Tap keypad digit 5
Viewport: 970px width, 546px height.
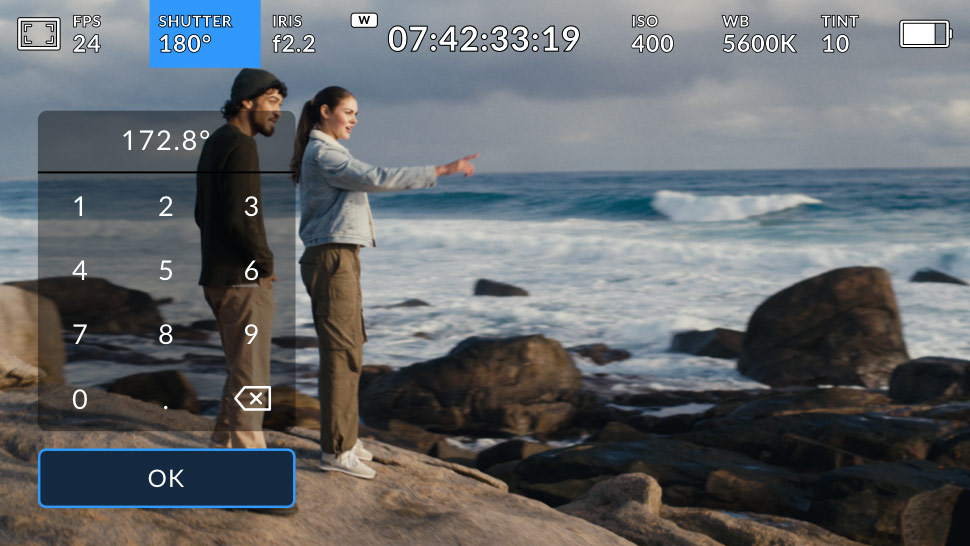coord(165,270)
